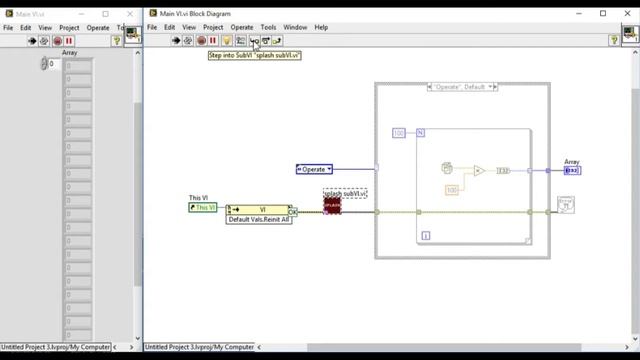
Task: Abort execution in Main VI front panel
Action: click(58, 41)
